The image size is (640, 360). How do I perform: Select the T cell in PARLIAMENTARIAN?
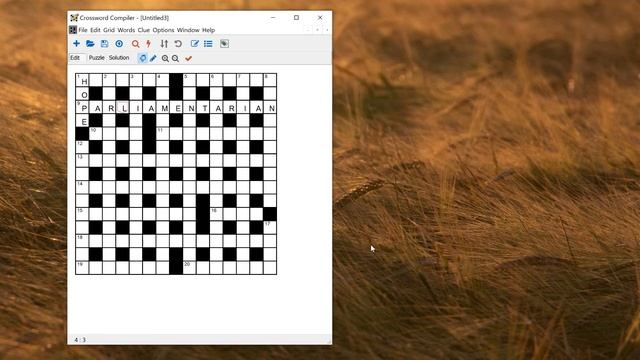point(203,107)
